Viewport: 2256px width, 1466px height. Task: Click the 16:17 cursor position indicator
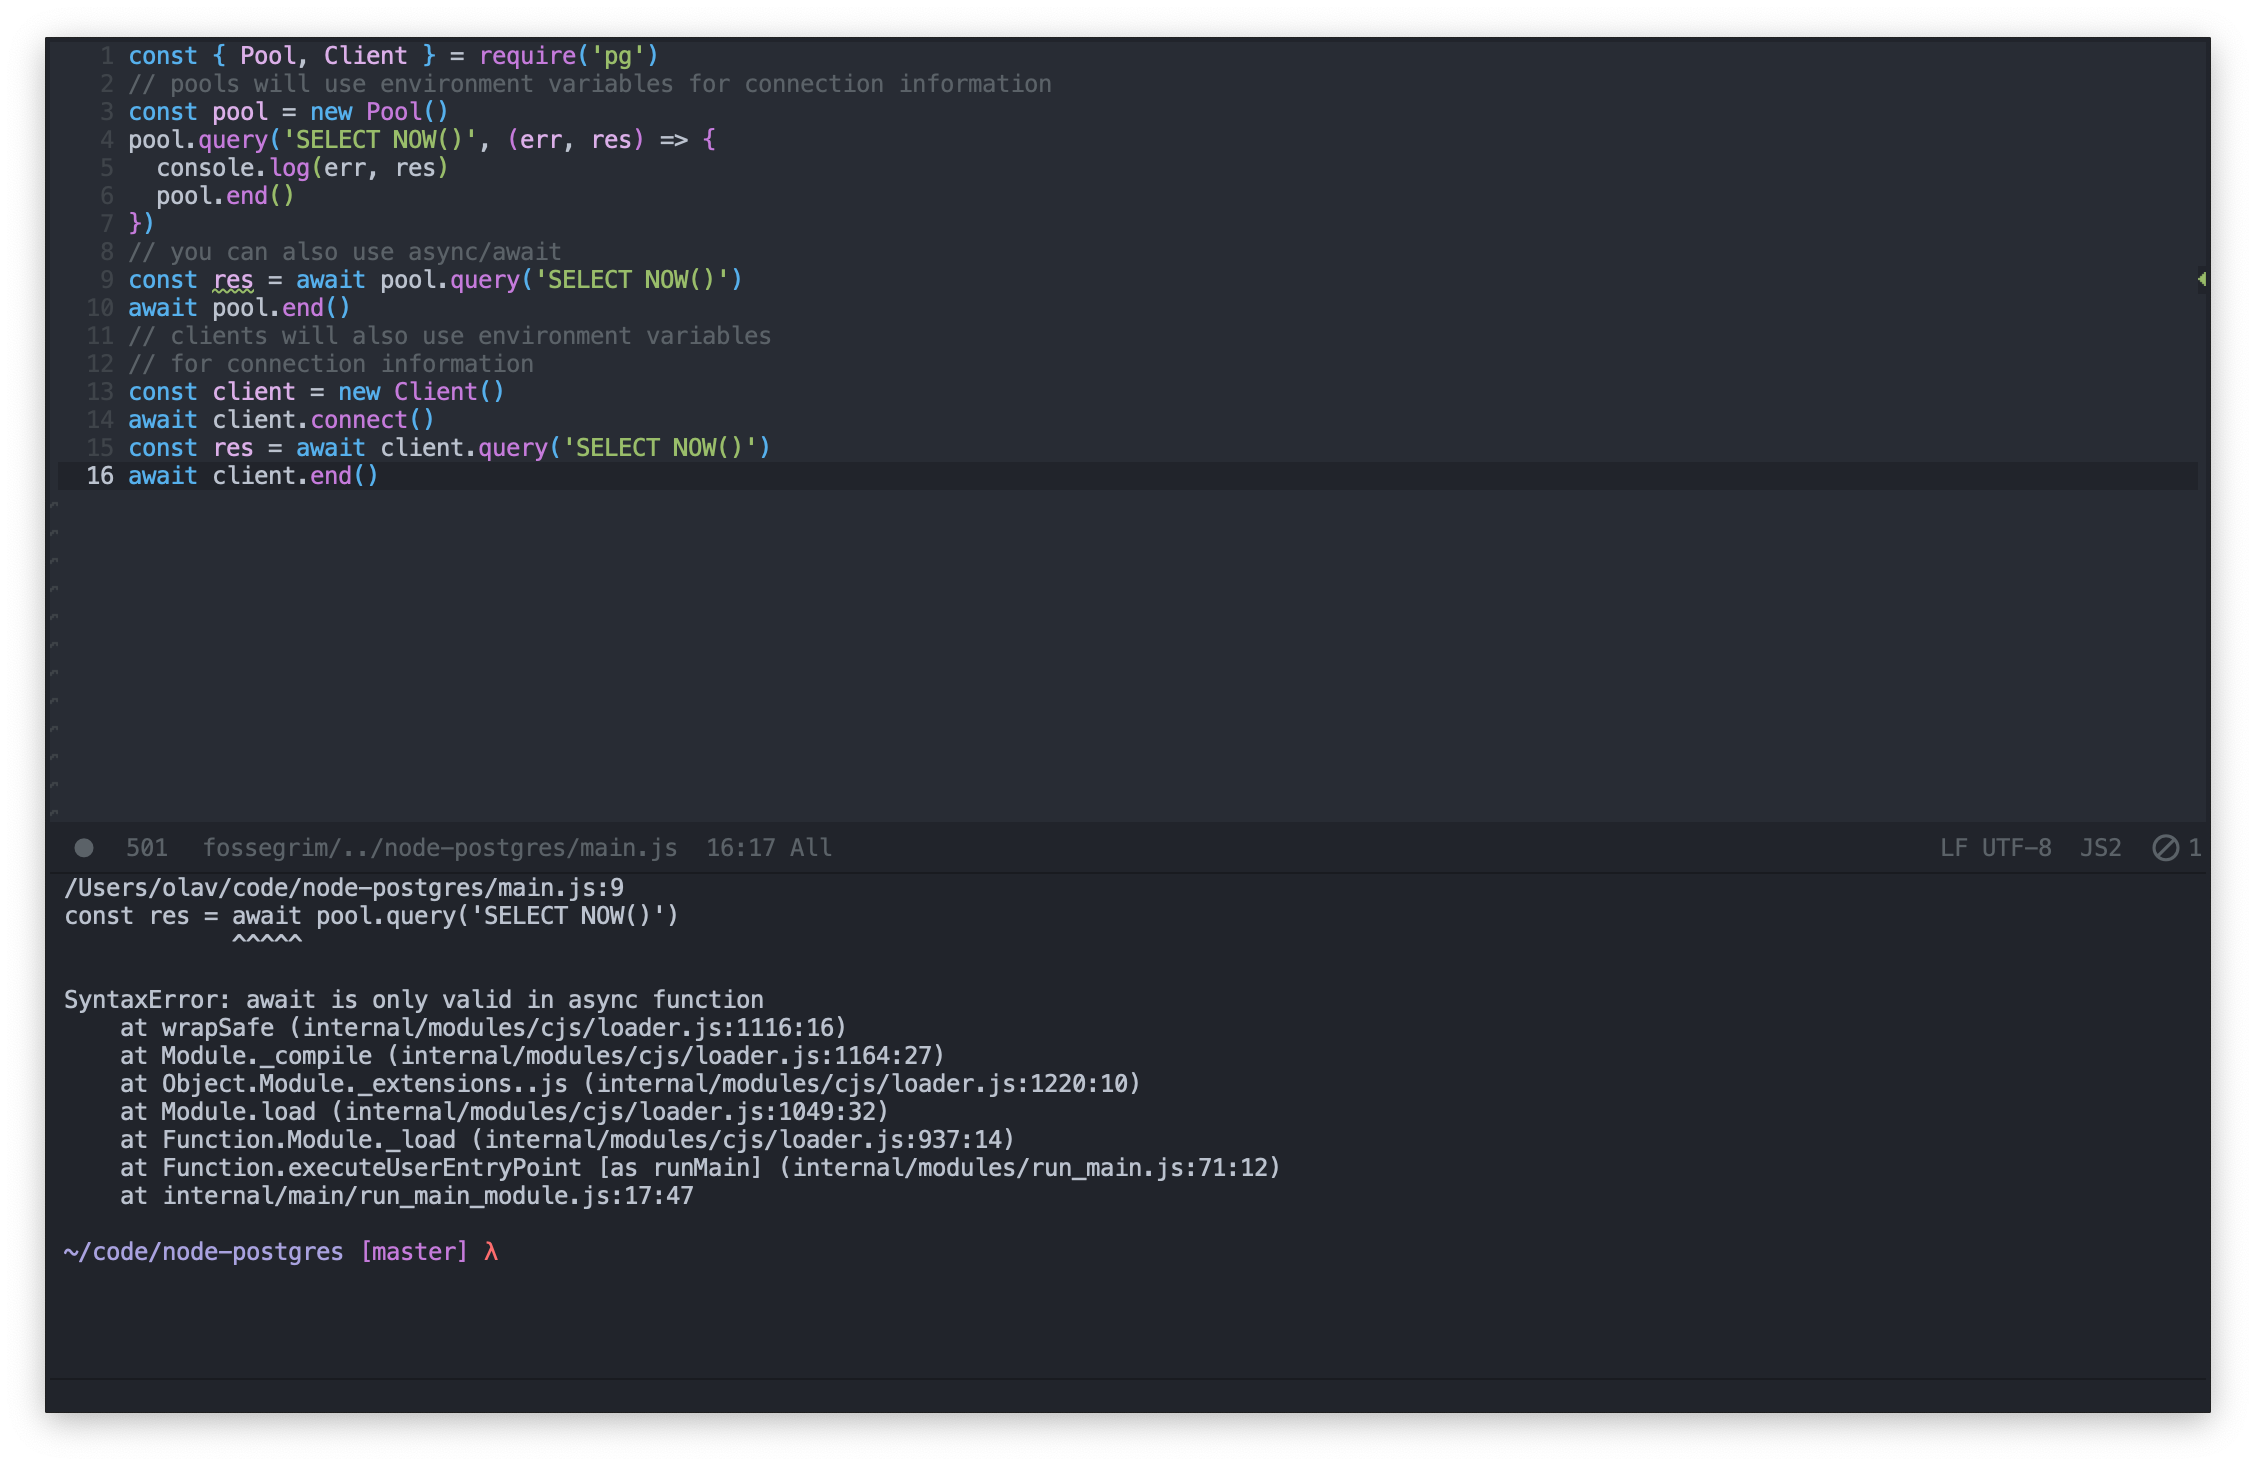click(x=740, y=848)
